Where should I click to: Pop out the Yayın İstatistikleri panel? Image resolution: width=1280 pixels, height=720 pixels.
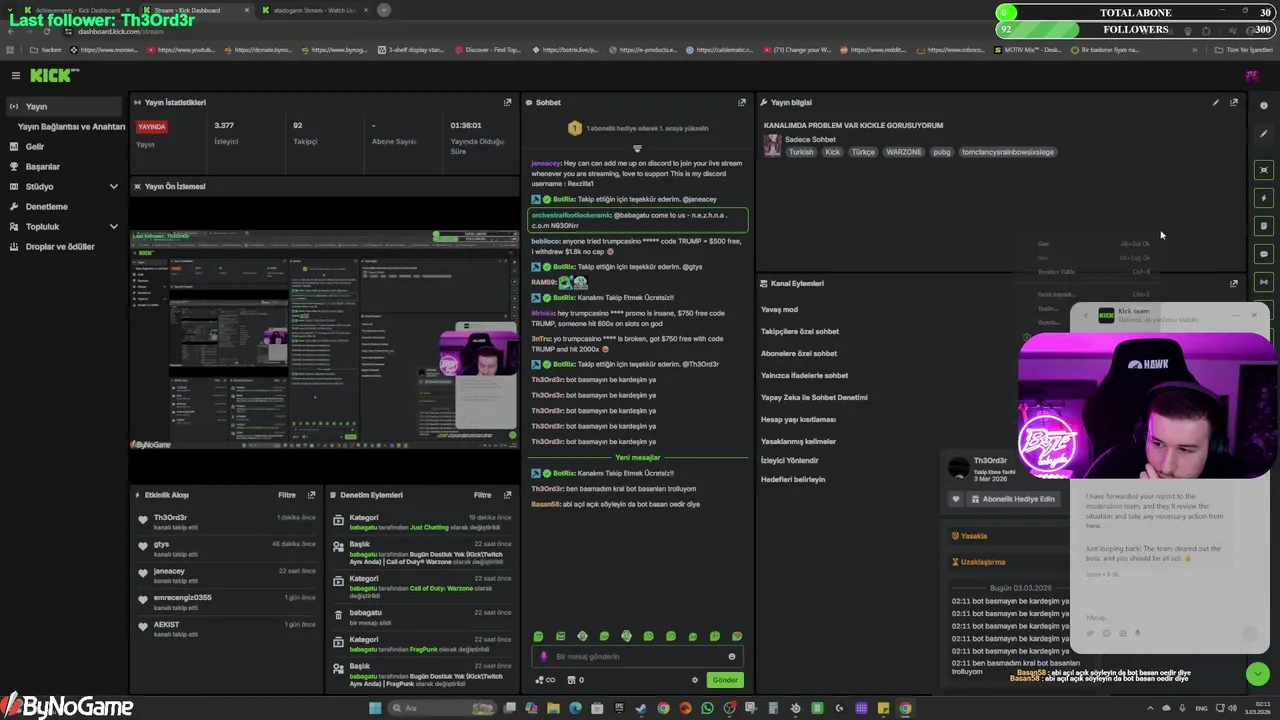click(x=507, y=102)
